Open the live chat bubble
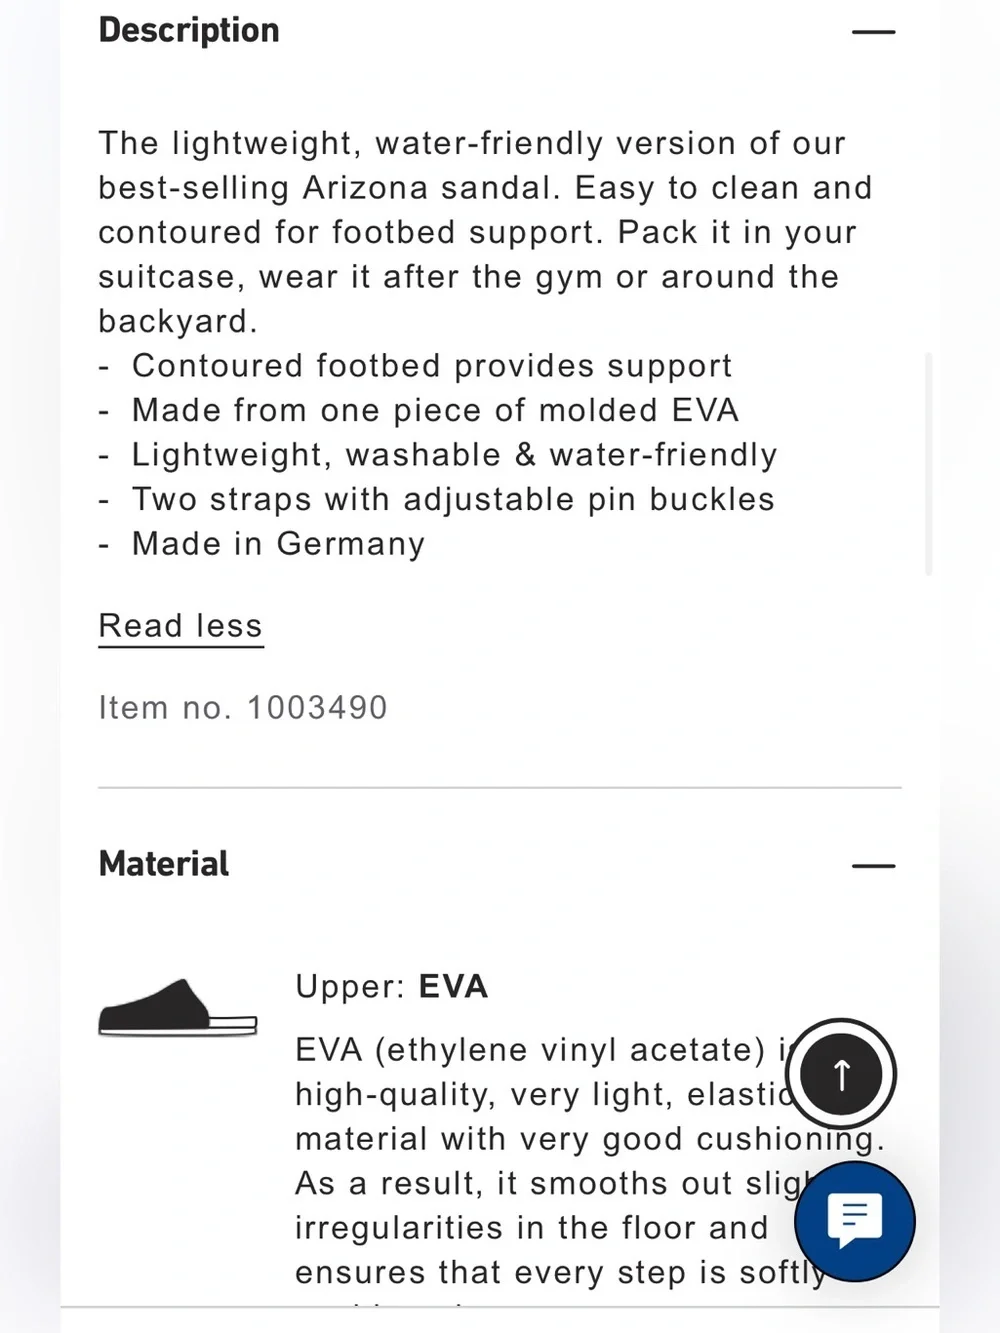The height and width of the screenshot is (1333, 1000). coord(855,1221)
